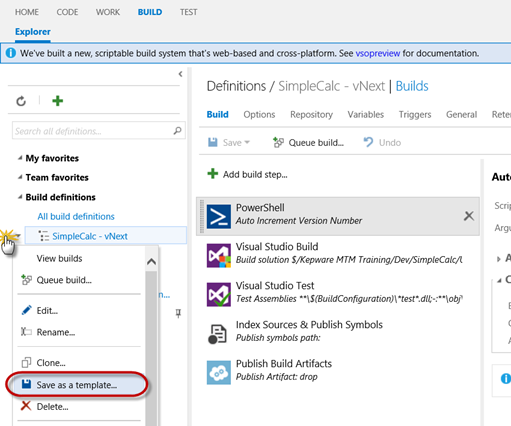The width and height of the screenshot is (511, 426).
Task: Click the Queue build toolbar icon
Action: coord(278,142)
